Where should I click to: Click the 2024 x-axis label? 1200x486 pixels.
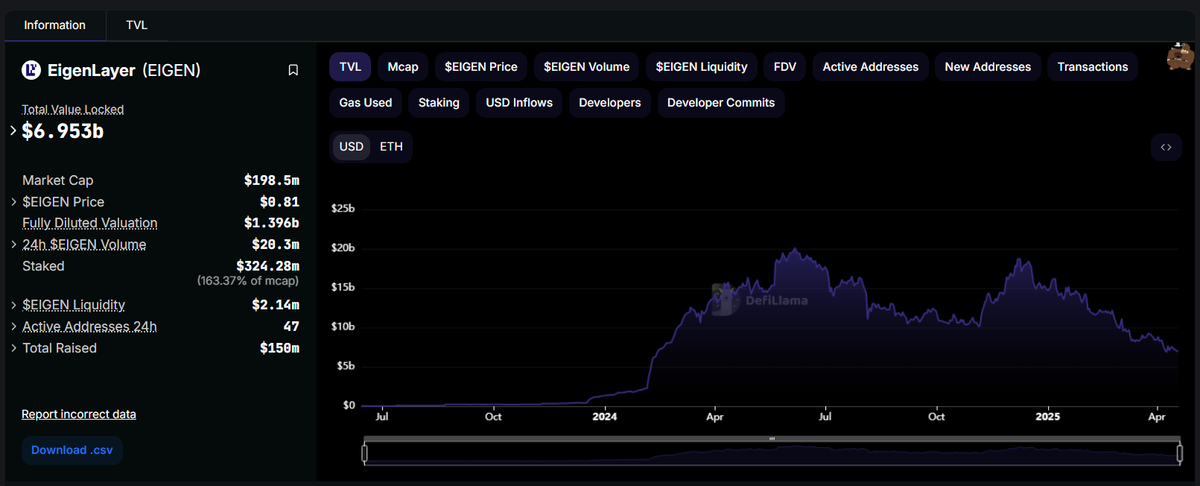click(603, 416)
